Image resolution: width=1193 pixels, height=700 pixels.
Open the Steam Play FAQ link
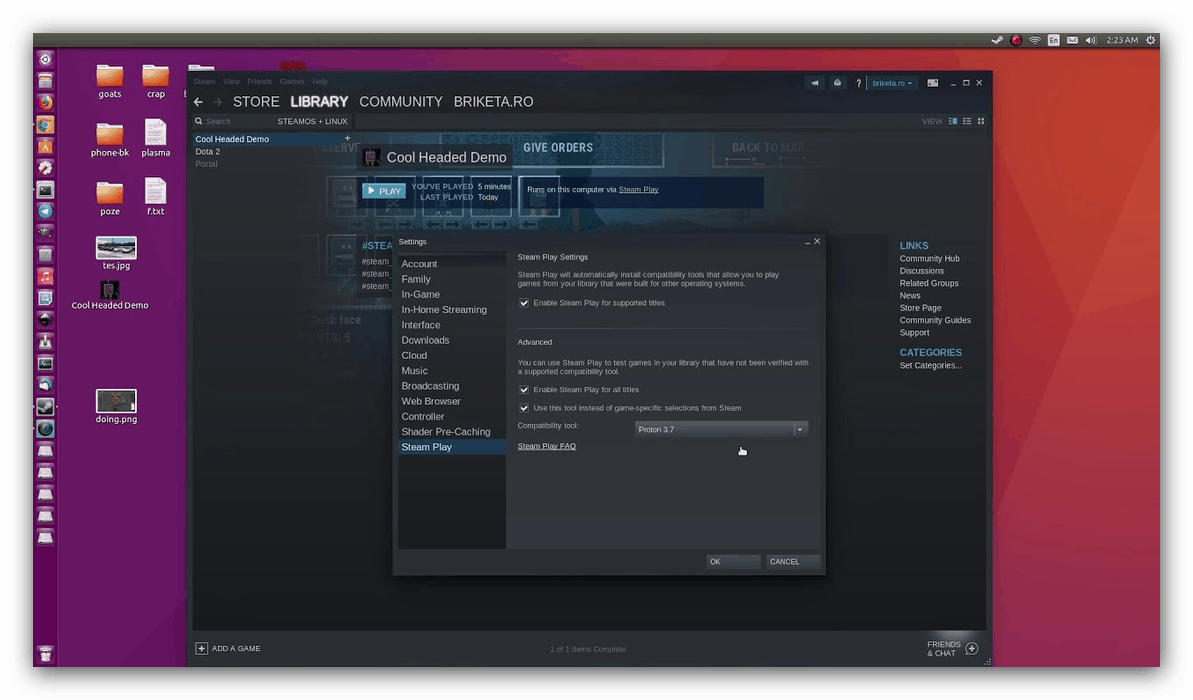pos(546,446)
